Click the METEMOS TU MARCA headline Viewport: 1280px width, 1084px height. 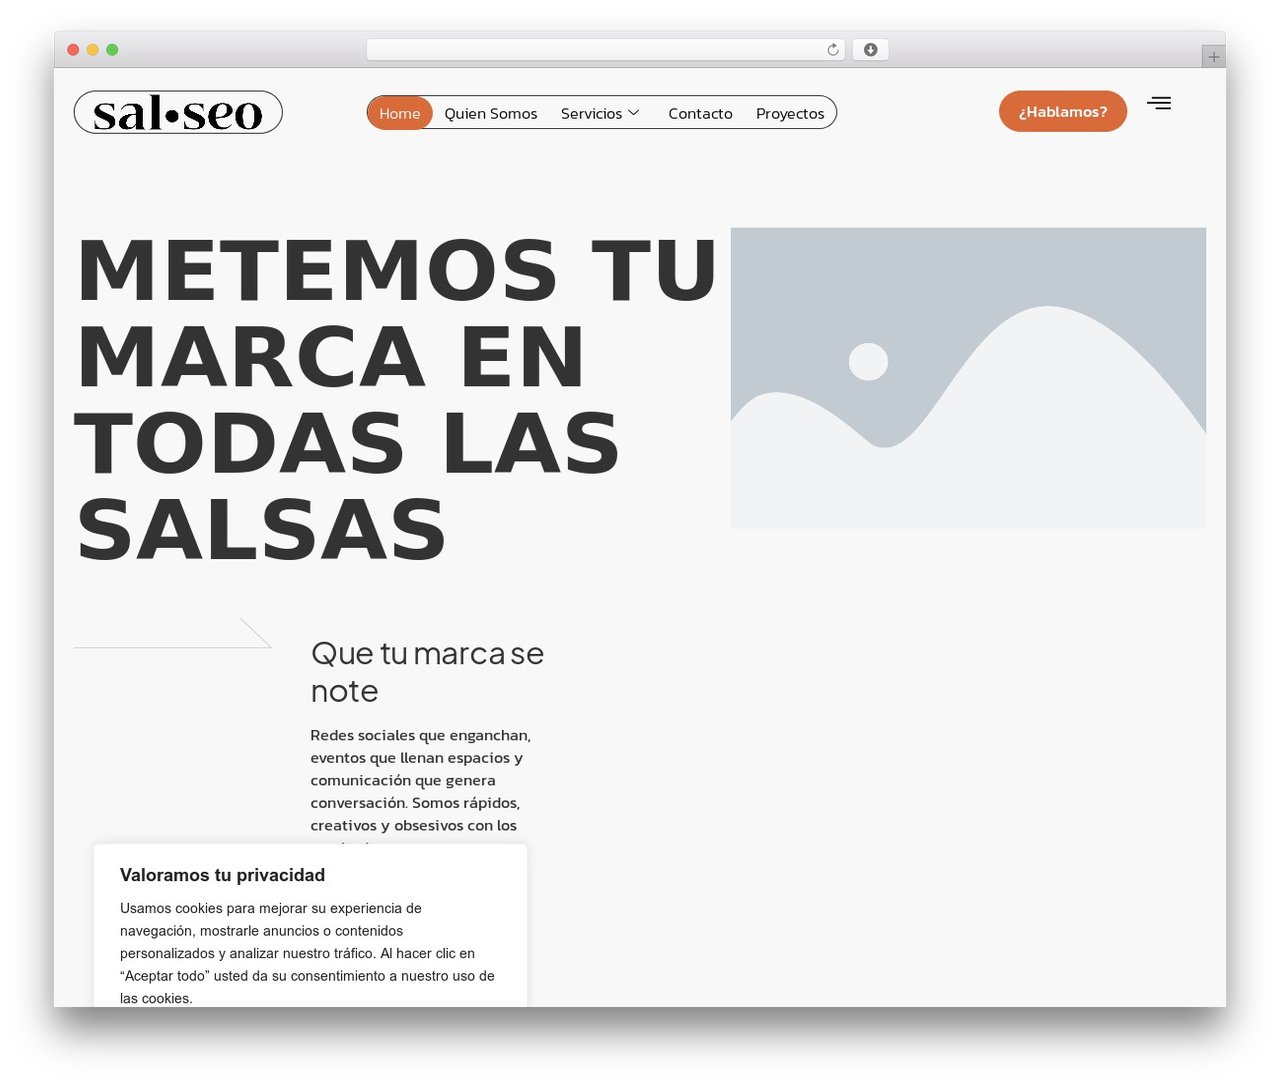point(396,399)
